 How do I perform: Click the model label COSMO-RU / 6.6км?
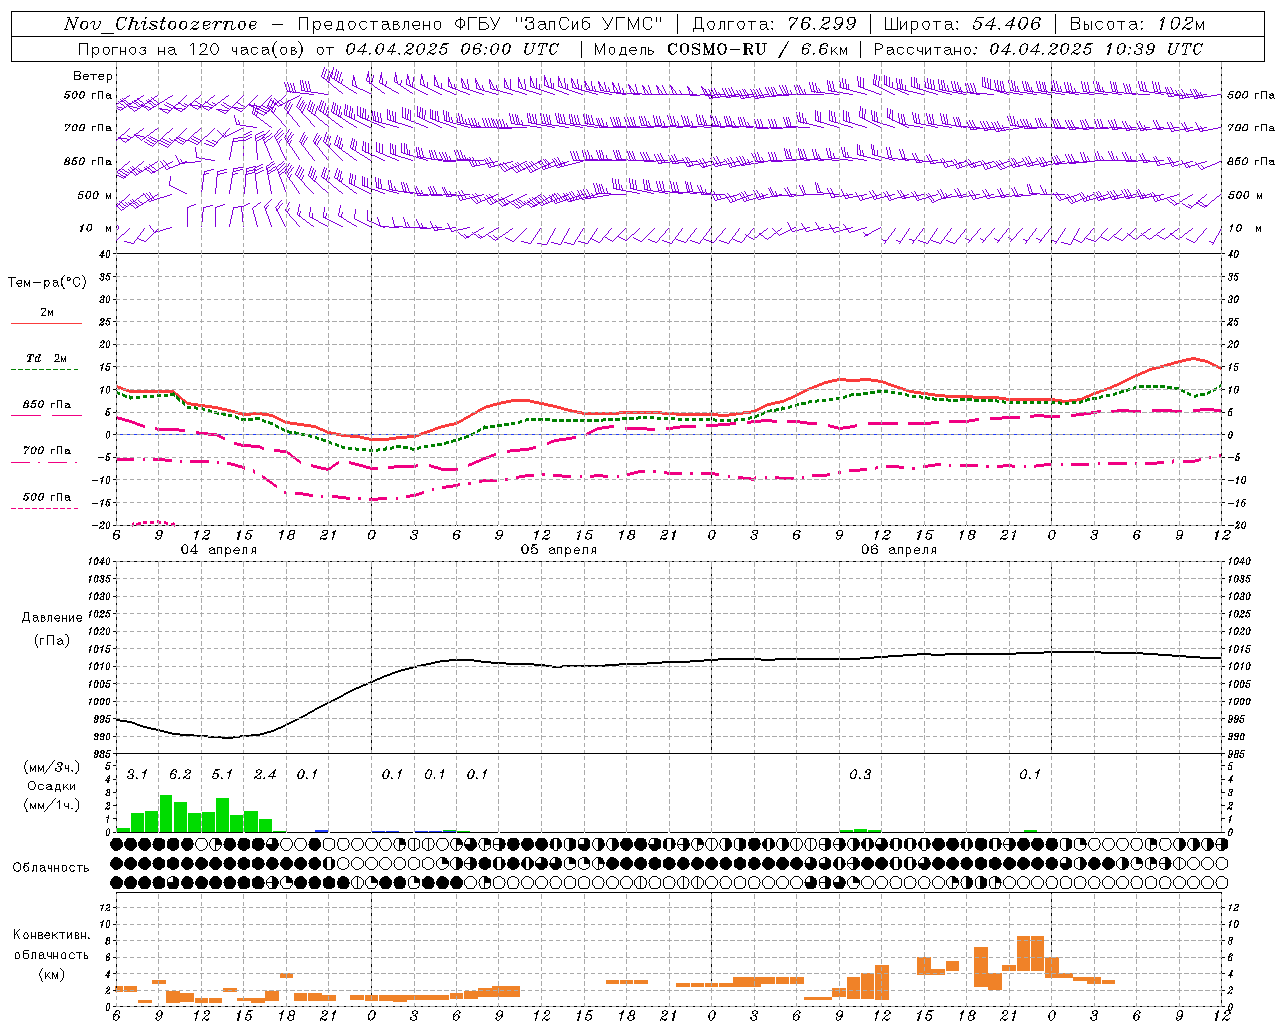757,49
